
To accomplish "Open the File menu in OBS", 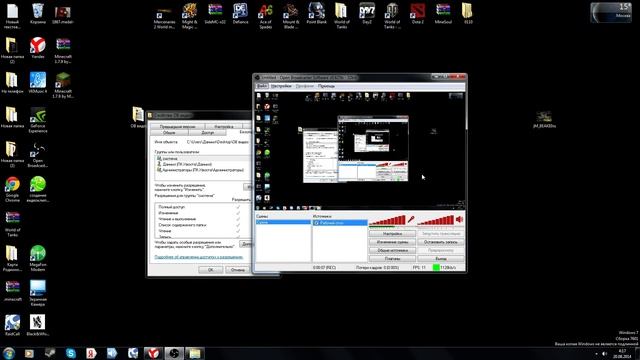I will (x=262, y=86).
